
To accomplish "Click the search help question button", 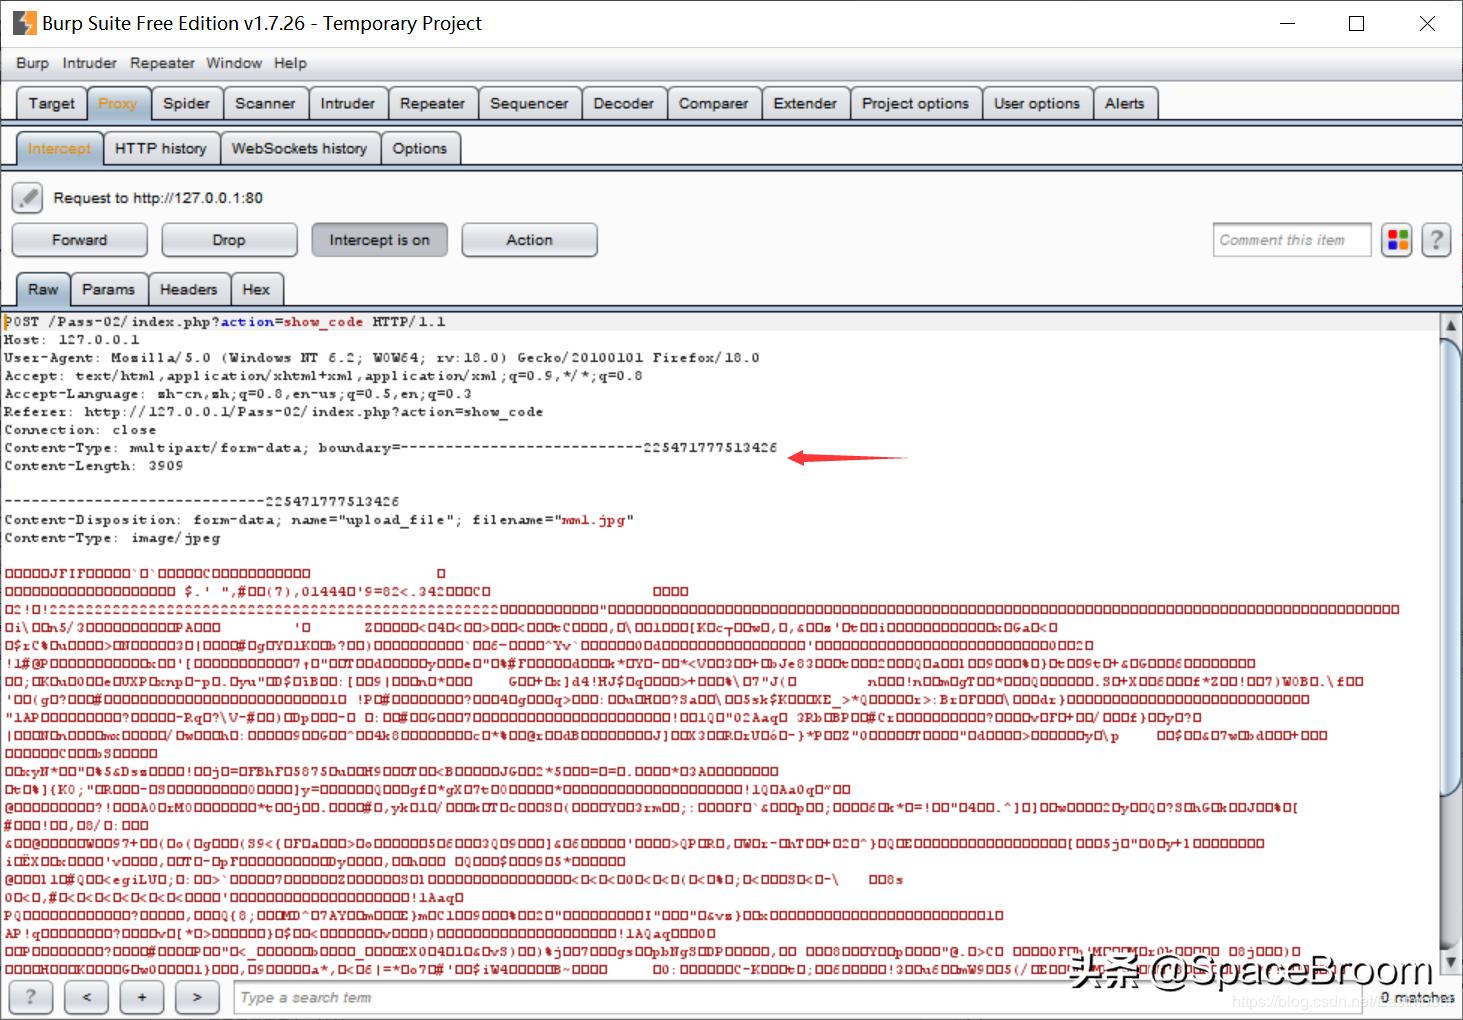I will coord(31,997).
